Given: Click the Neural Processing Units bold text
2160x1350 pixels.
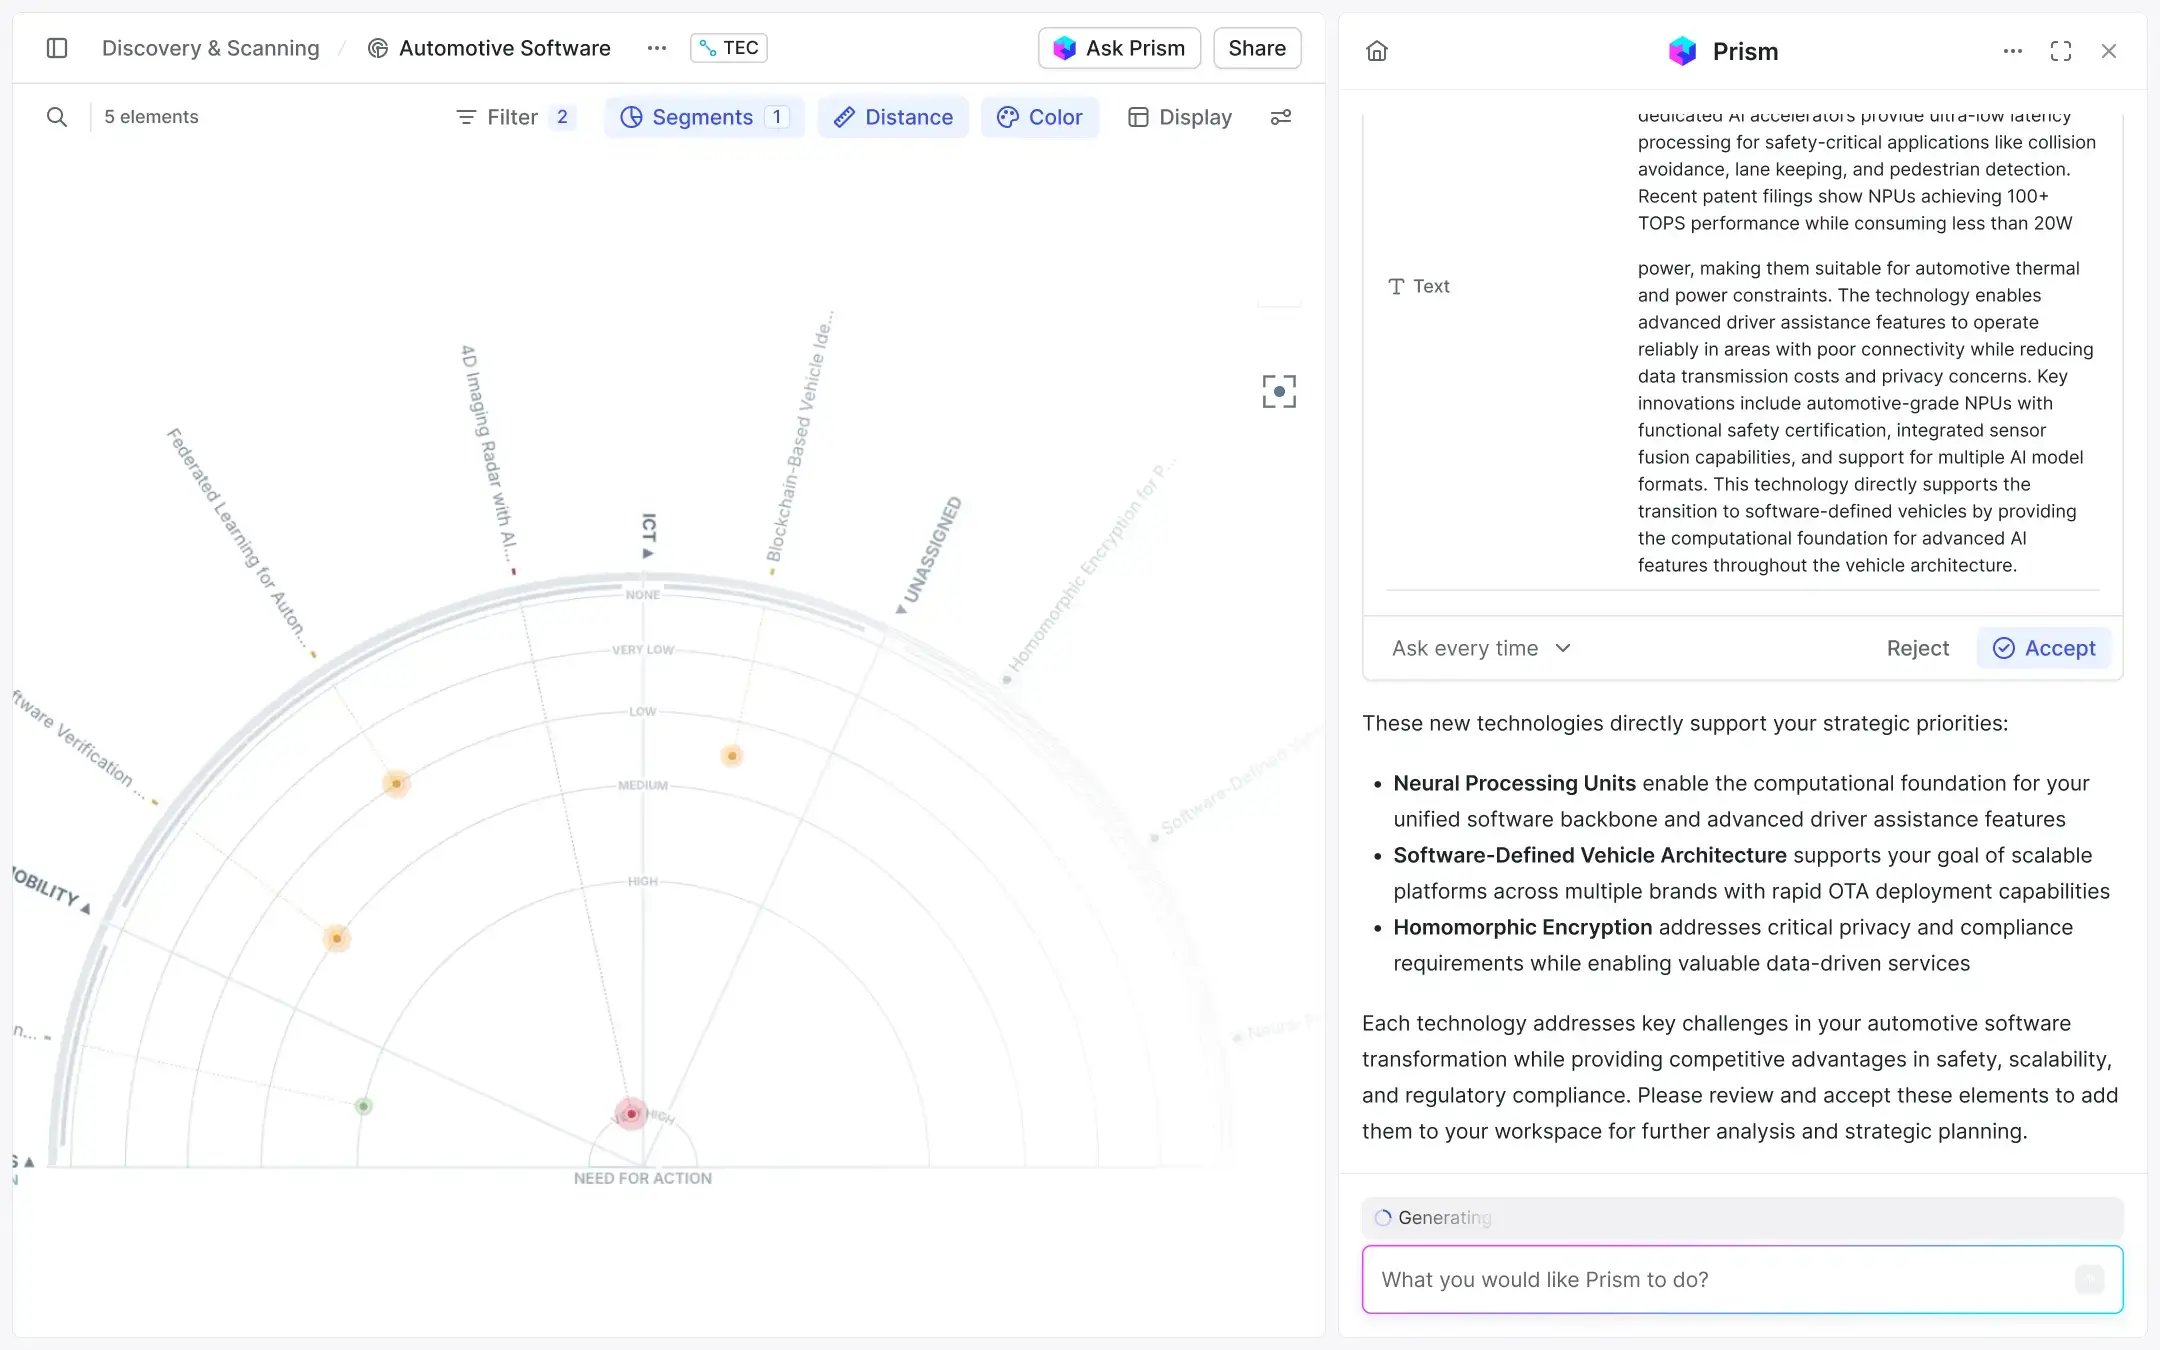Looking at the screenshot, I should [1514, 783].
